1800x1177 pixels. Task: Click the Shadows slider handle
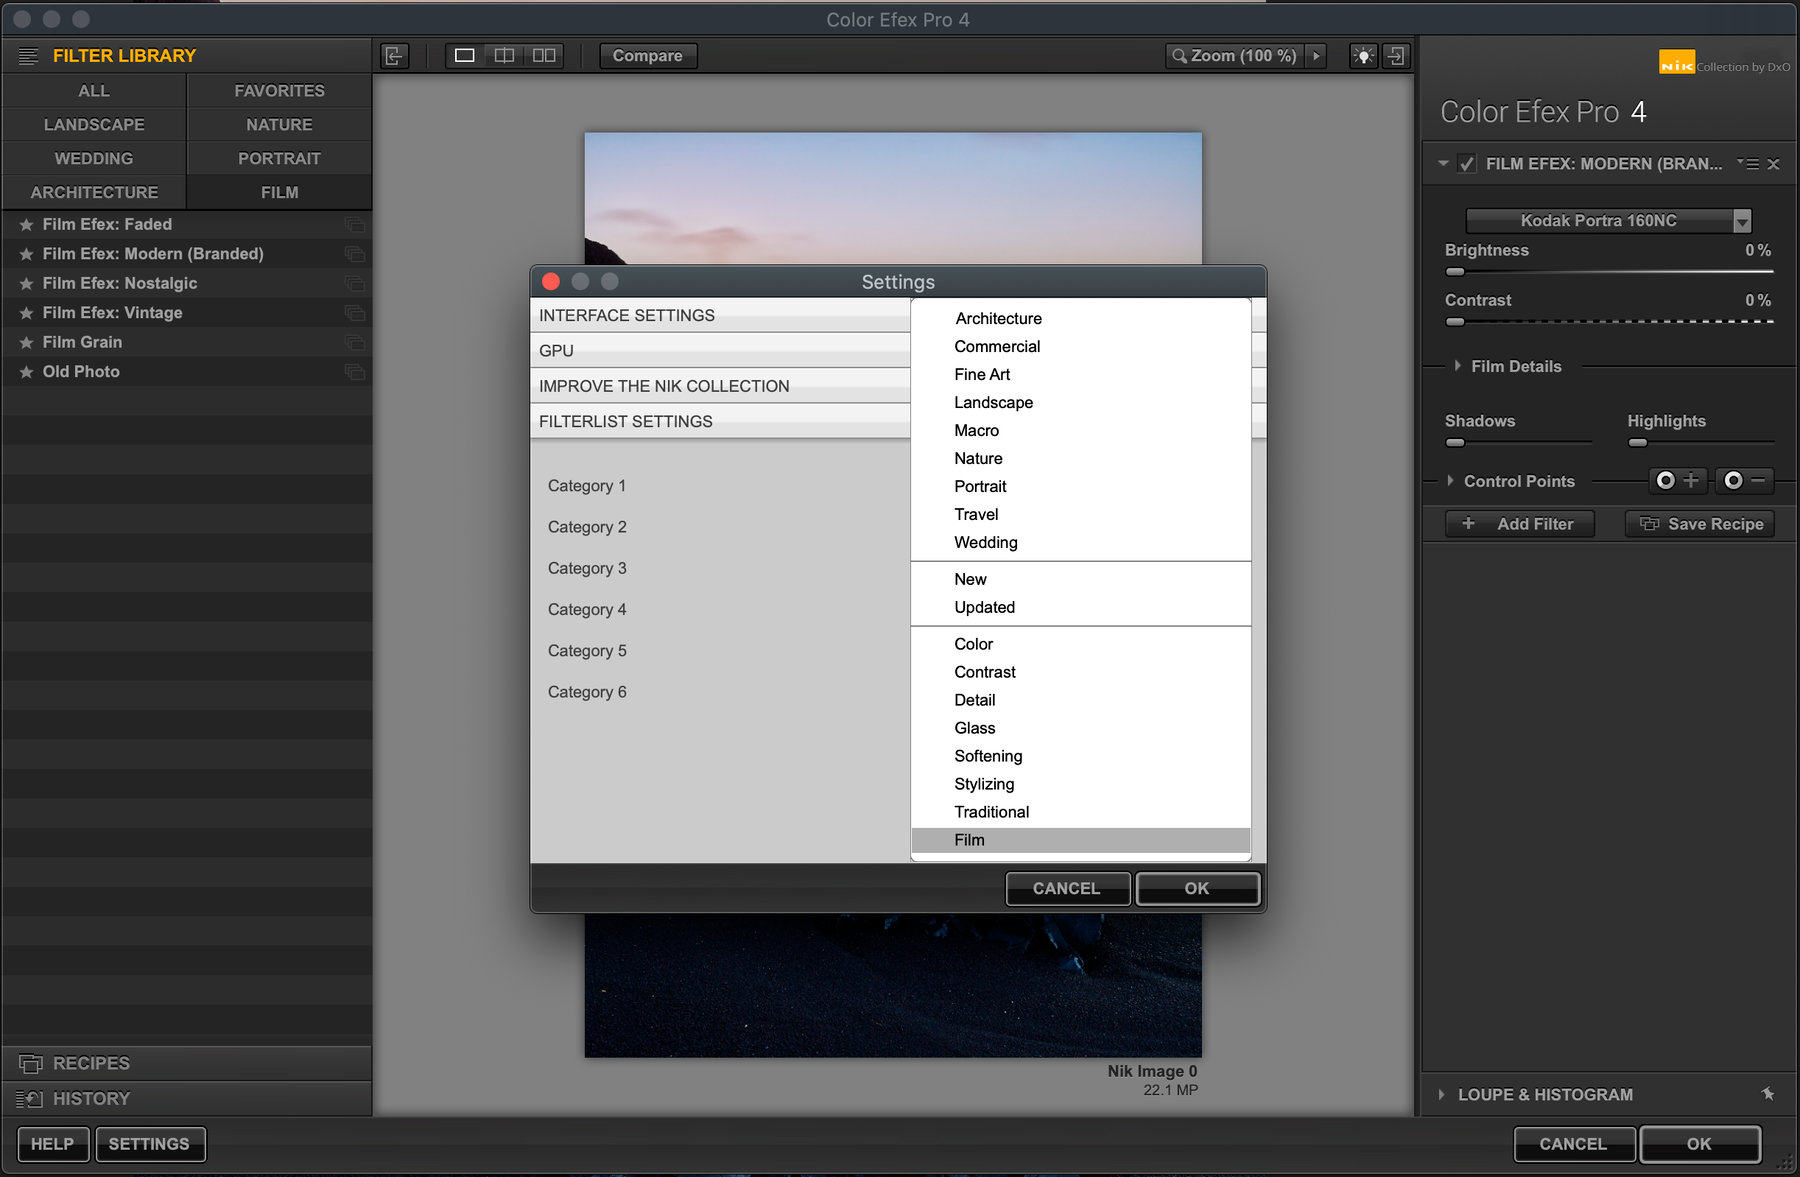[x=1455, y=442]
